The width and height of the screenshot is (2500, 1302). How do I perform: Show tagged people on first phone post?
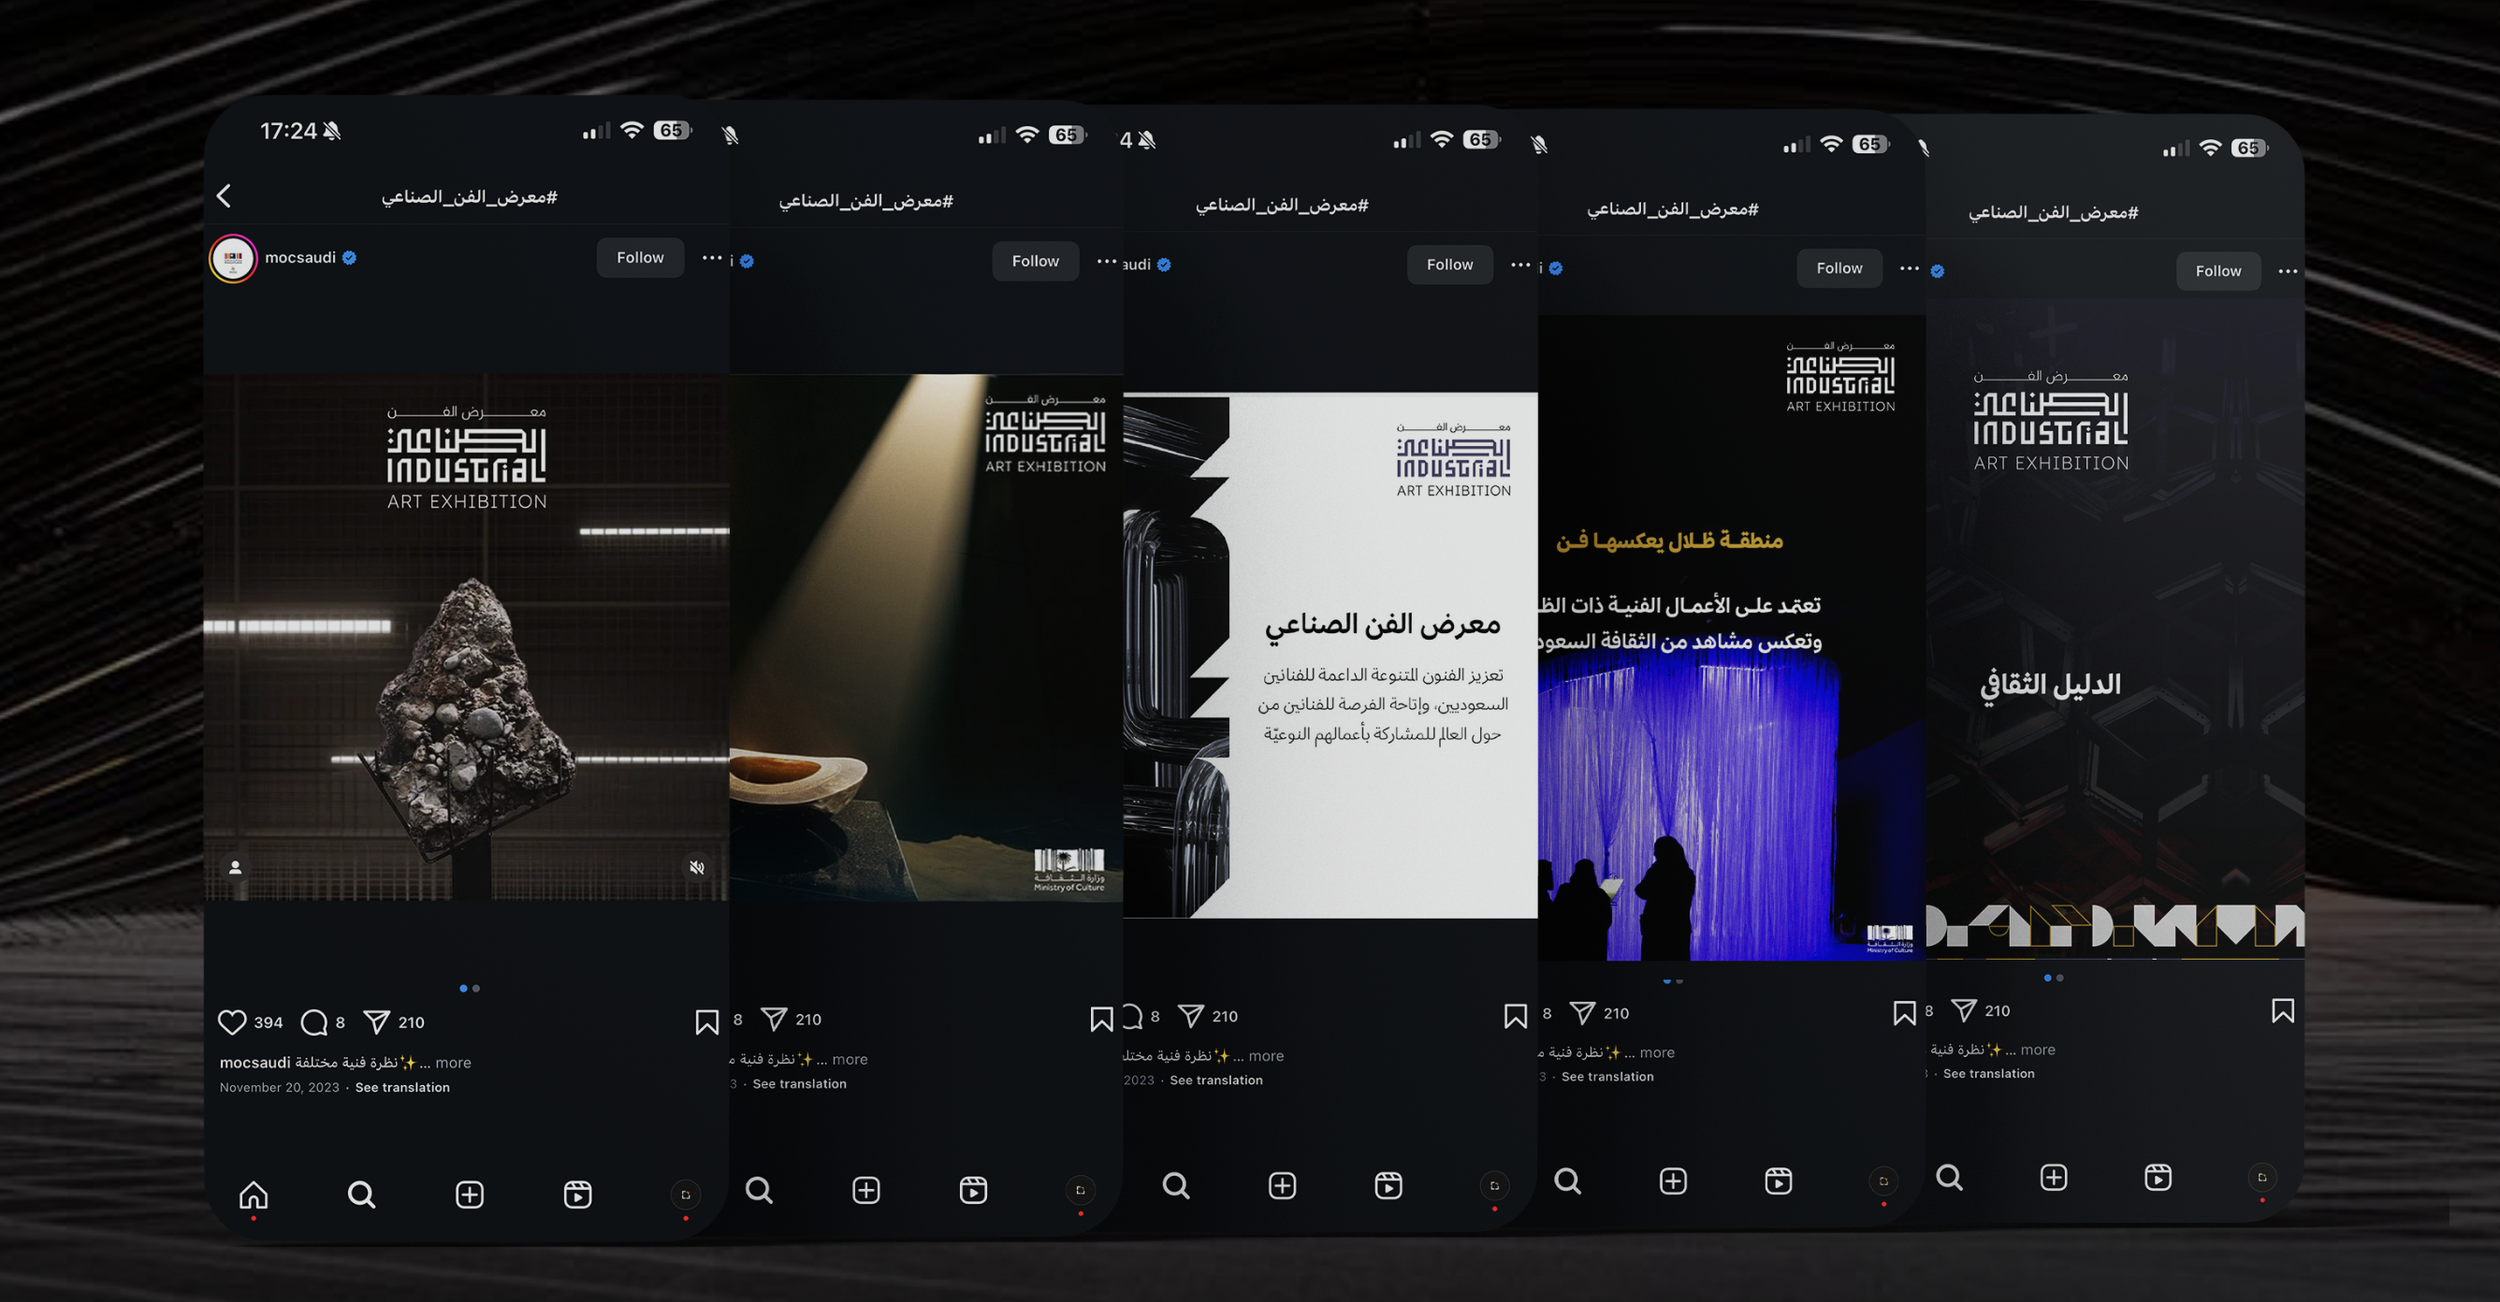[235, 867]
